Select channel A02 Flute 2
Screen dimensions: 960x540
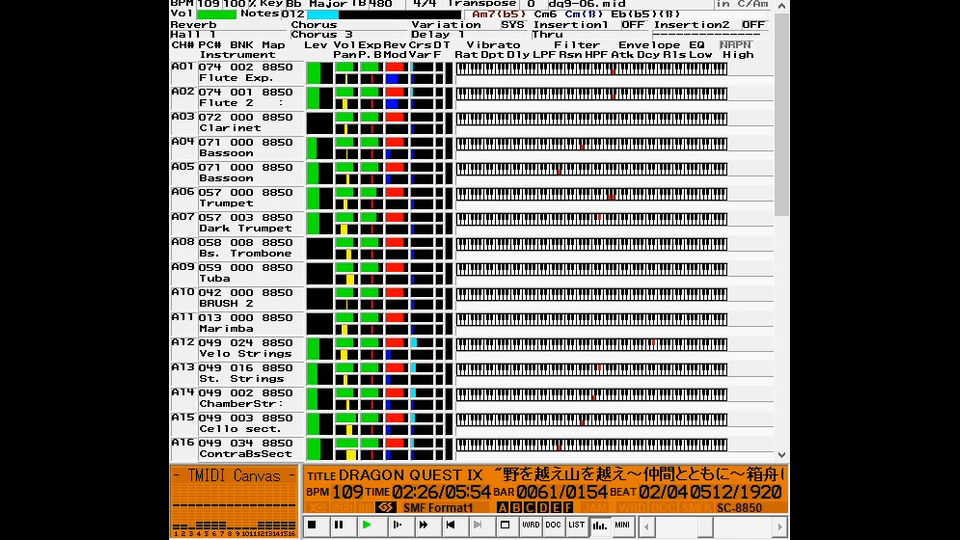(238, 98)
